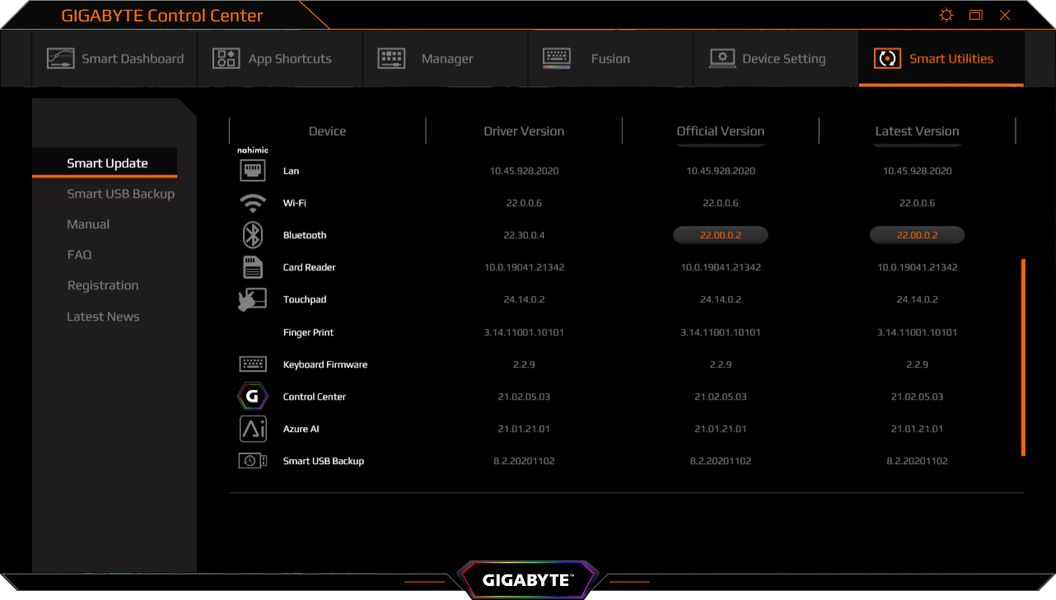
Task: Open the FAQ sidebar entry
Action: click(79, 255)
